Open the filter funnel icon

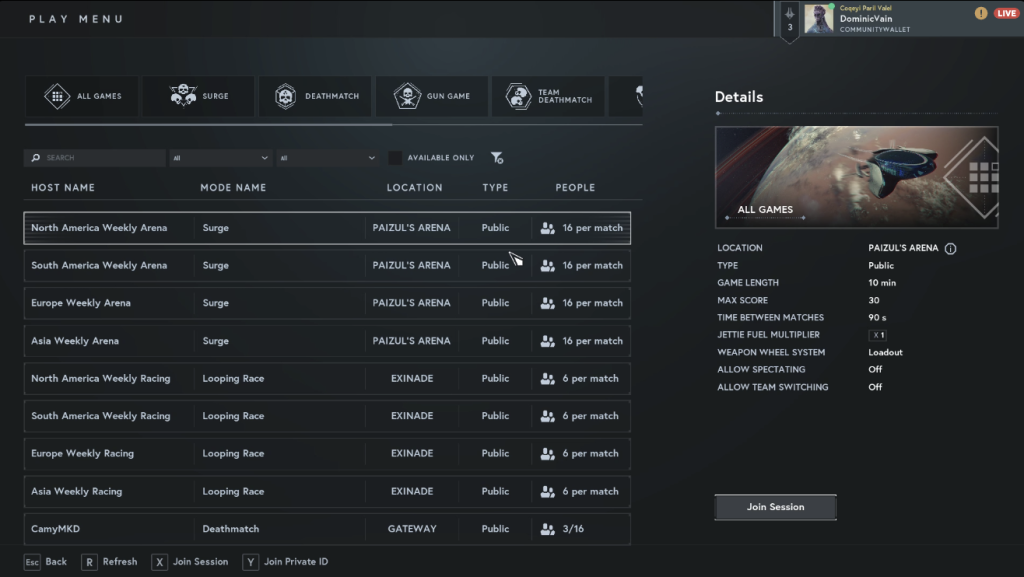coord(497,157)
